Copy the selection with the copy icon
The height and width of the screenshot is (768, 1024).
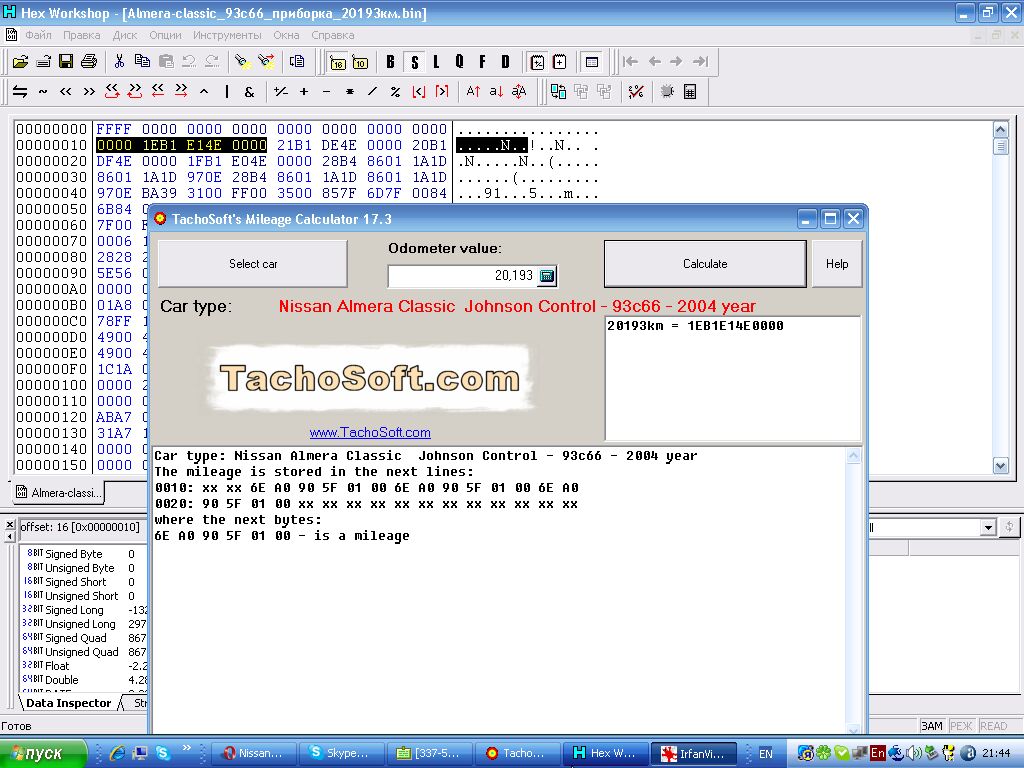(x=142, y=62)
